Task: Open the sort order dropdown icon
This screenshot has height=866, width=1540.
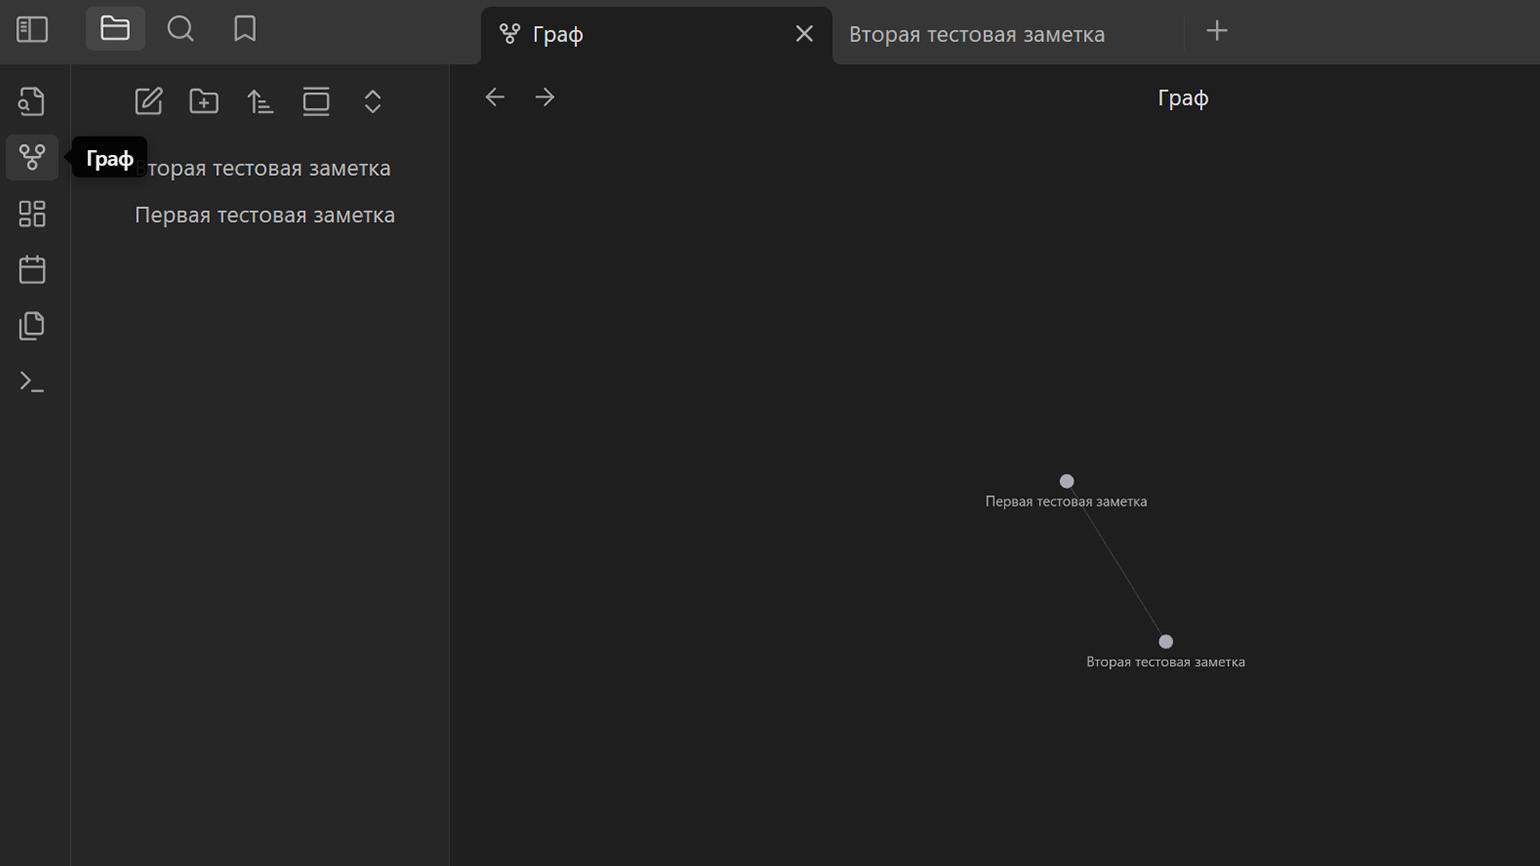Action: click(x=260, y=101)
